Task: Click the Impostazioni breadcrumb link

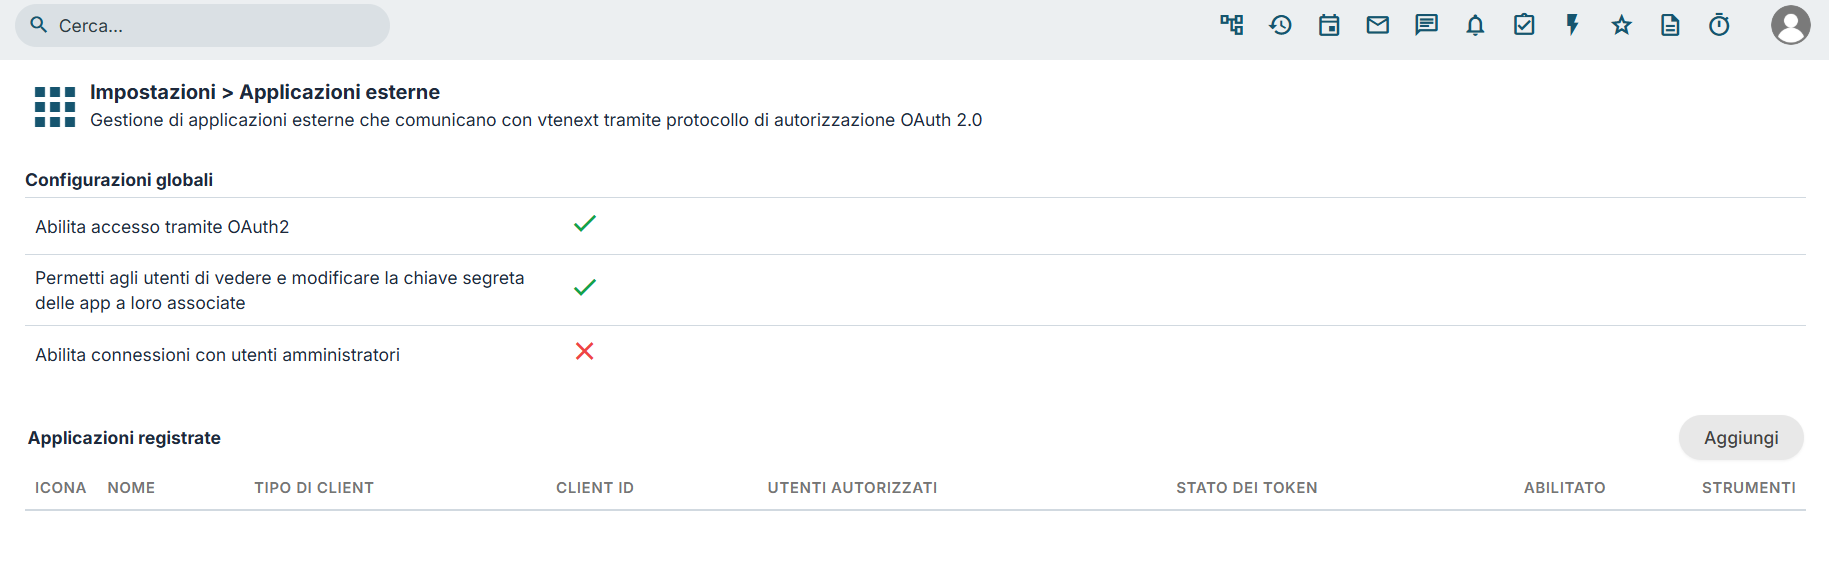Action: click(x=153, y=92)
